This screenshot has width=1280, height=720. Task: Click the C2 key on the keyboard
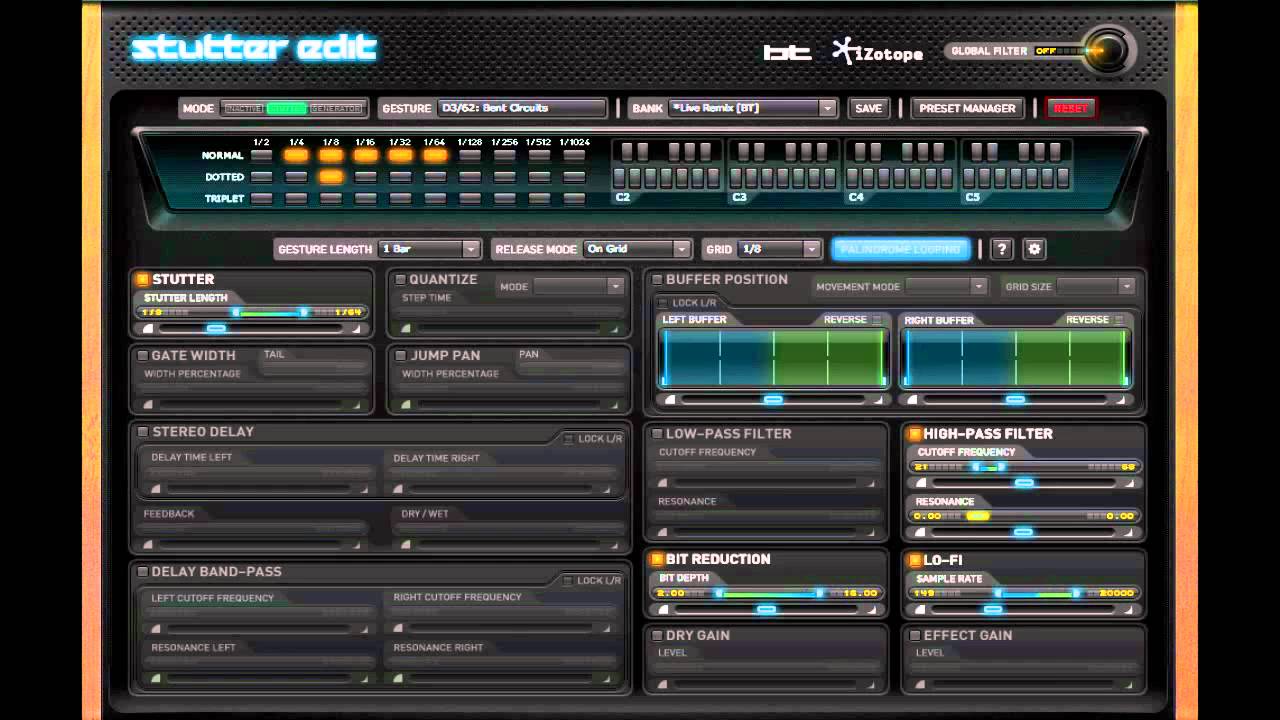(x=620, y=179)
